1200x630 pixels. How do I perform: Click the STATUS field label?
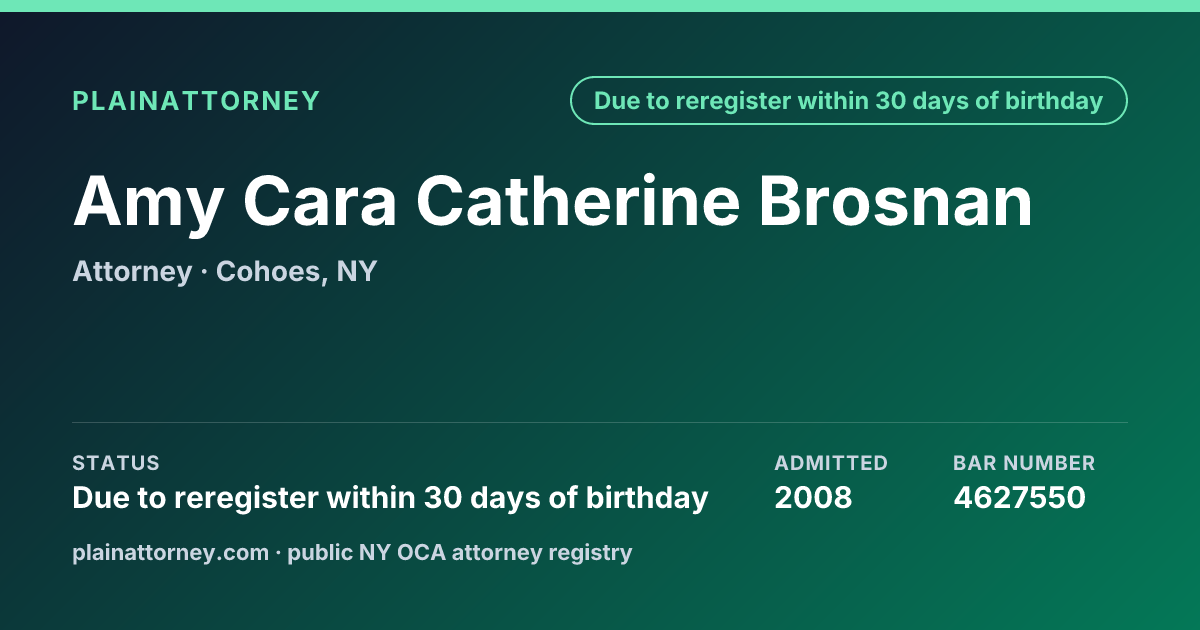coord(116,463)
